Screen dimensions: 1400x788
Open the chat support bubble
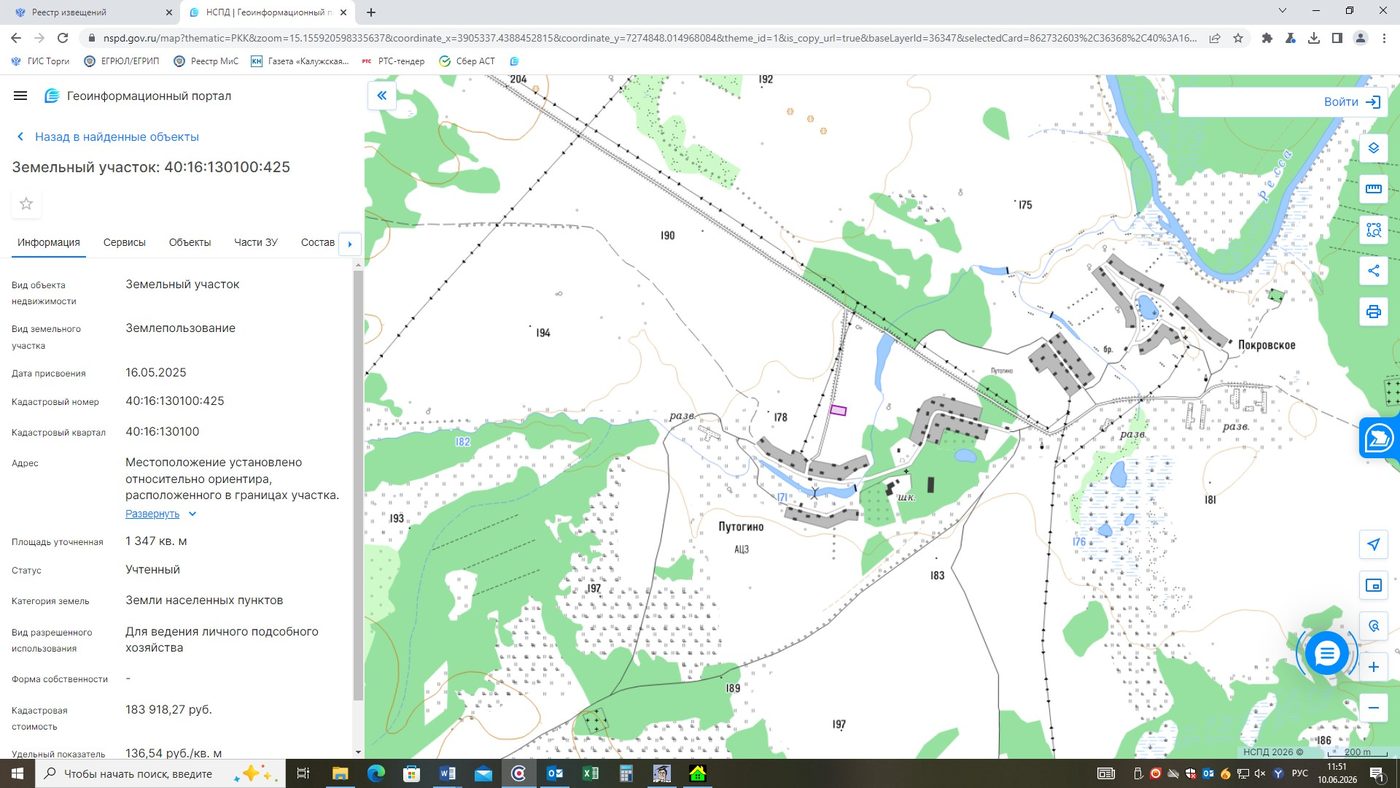coord(1327,654)
